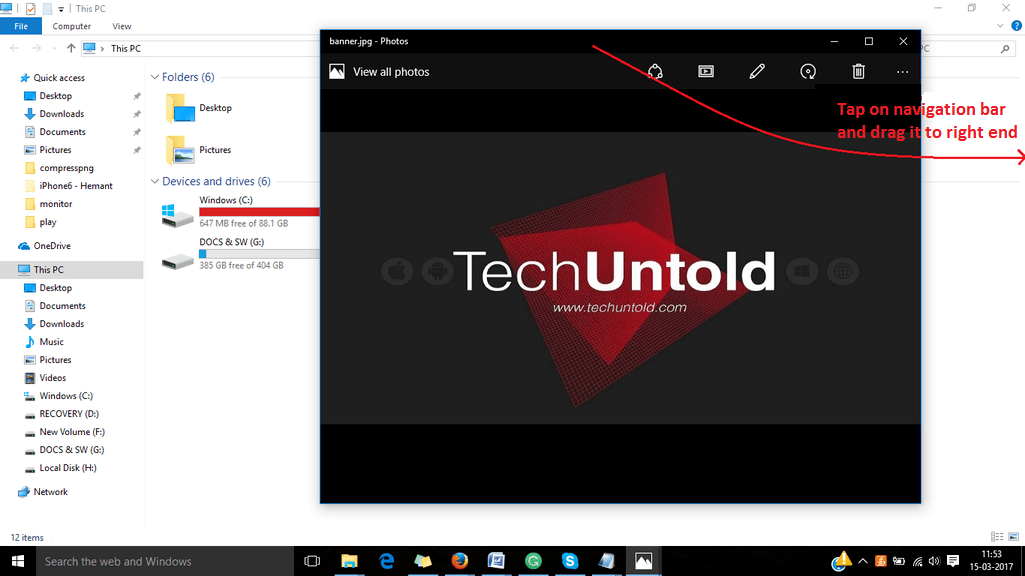Open the View ribbon tab
This screenshot has height=576, width=1025.
click(122, 26)
